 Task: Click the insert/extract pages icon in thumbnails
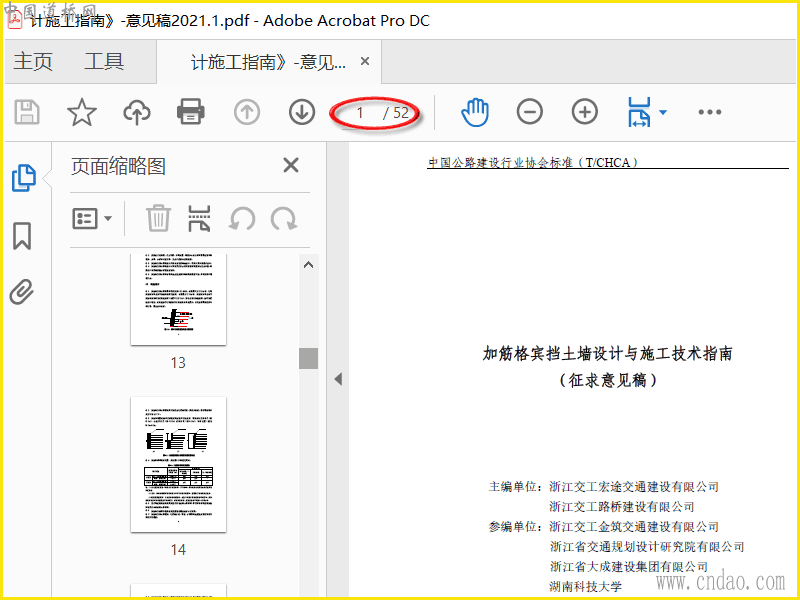[x=199, y=219]
